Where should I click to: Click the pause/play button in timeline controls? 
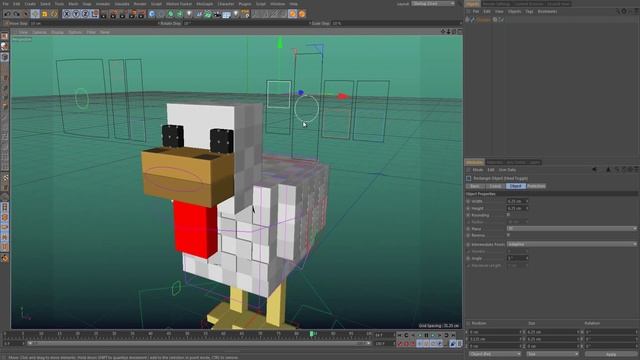[426, 335]
